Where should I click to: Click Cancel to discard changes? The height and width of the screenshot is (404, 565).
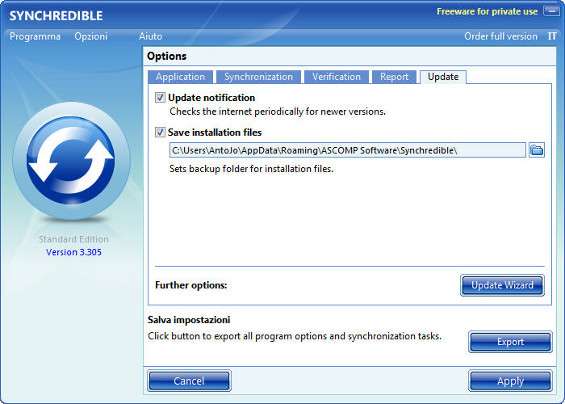[x=189, y=381]
